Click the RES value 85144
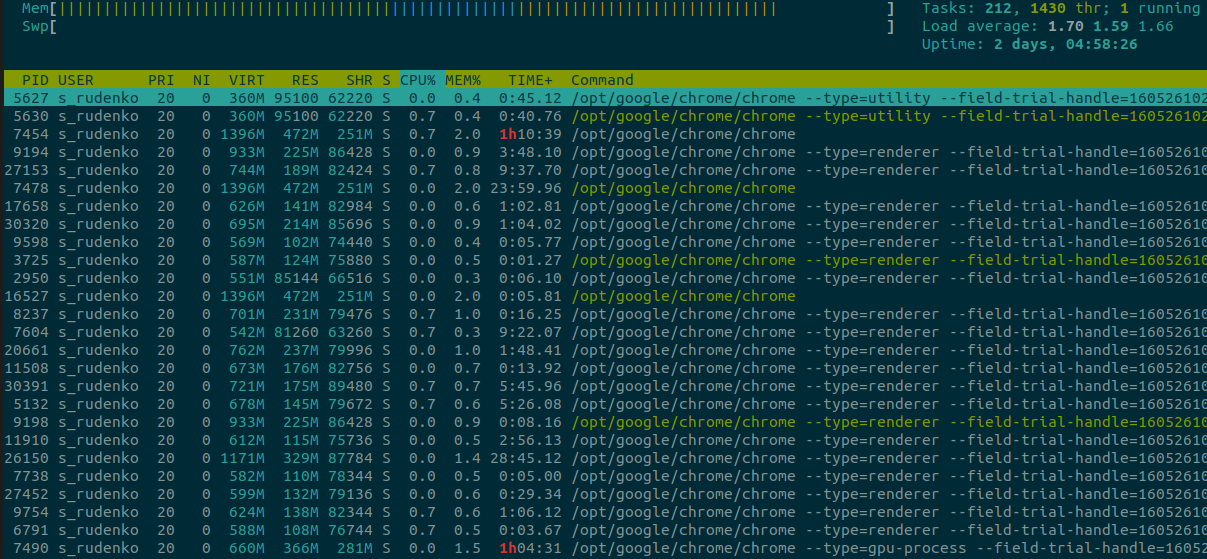This screenshot has height=559, width=1207. tap(296, 278)
